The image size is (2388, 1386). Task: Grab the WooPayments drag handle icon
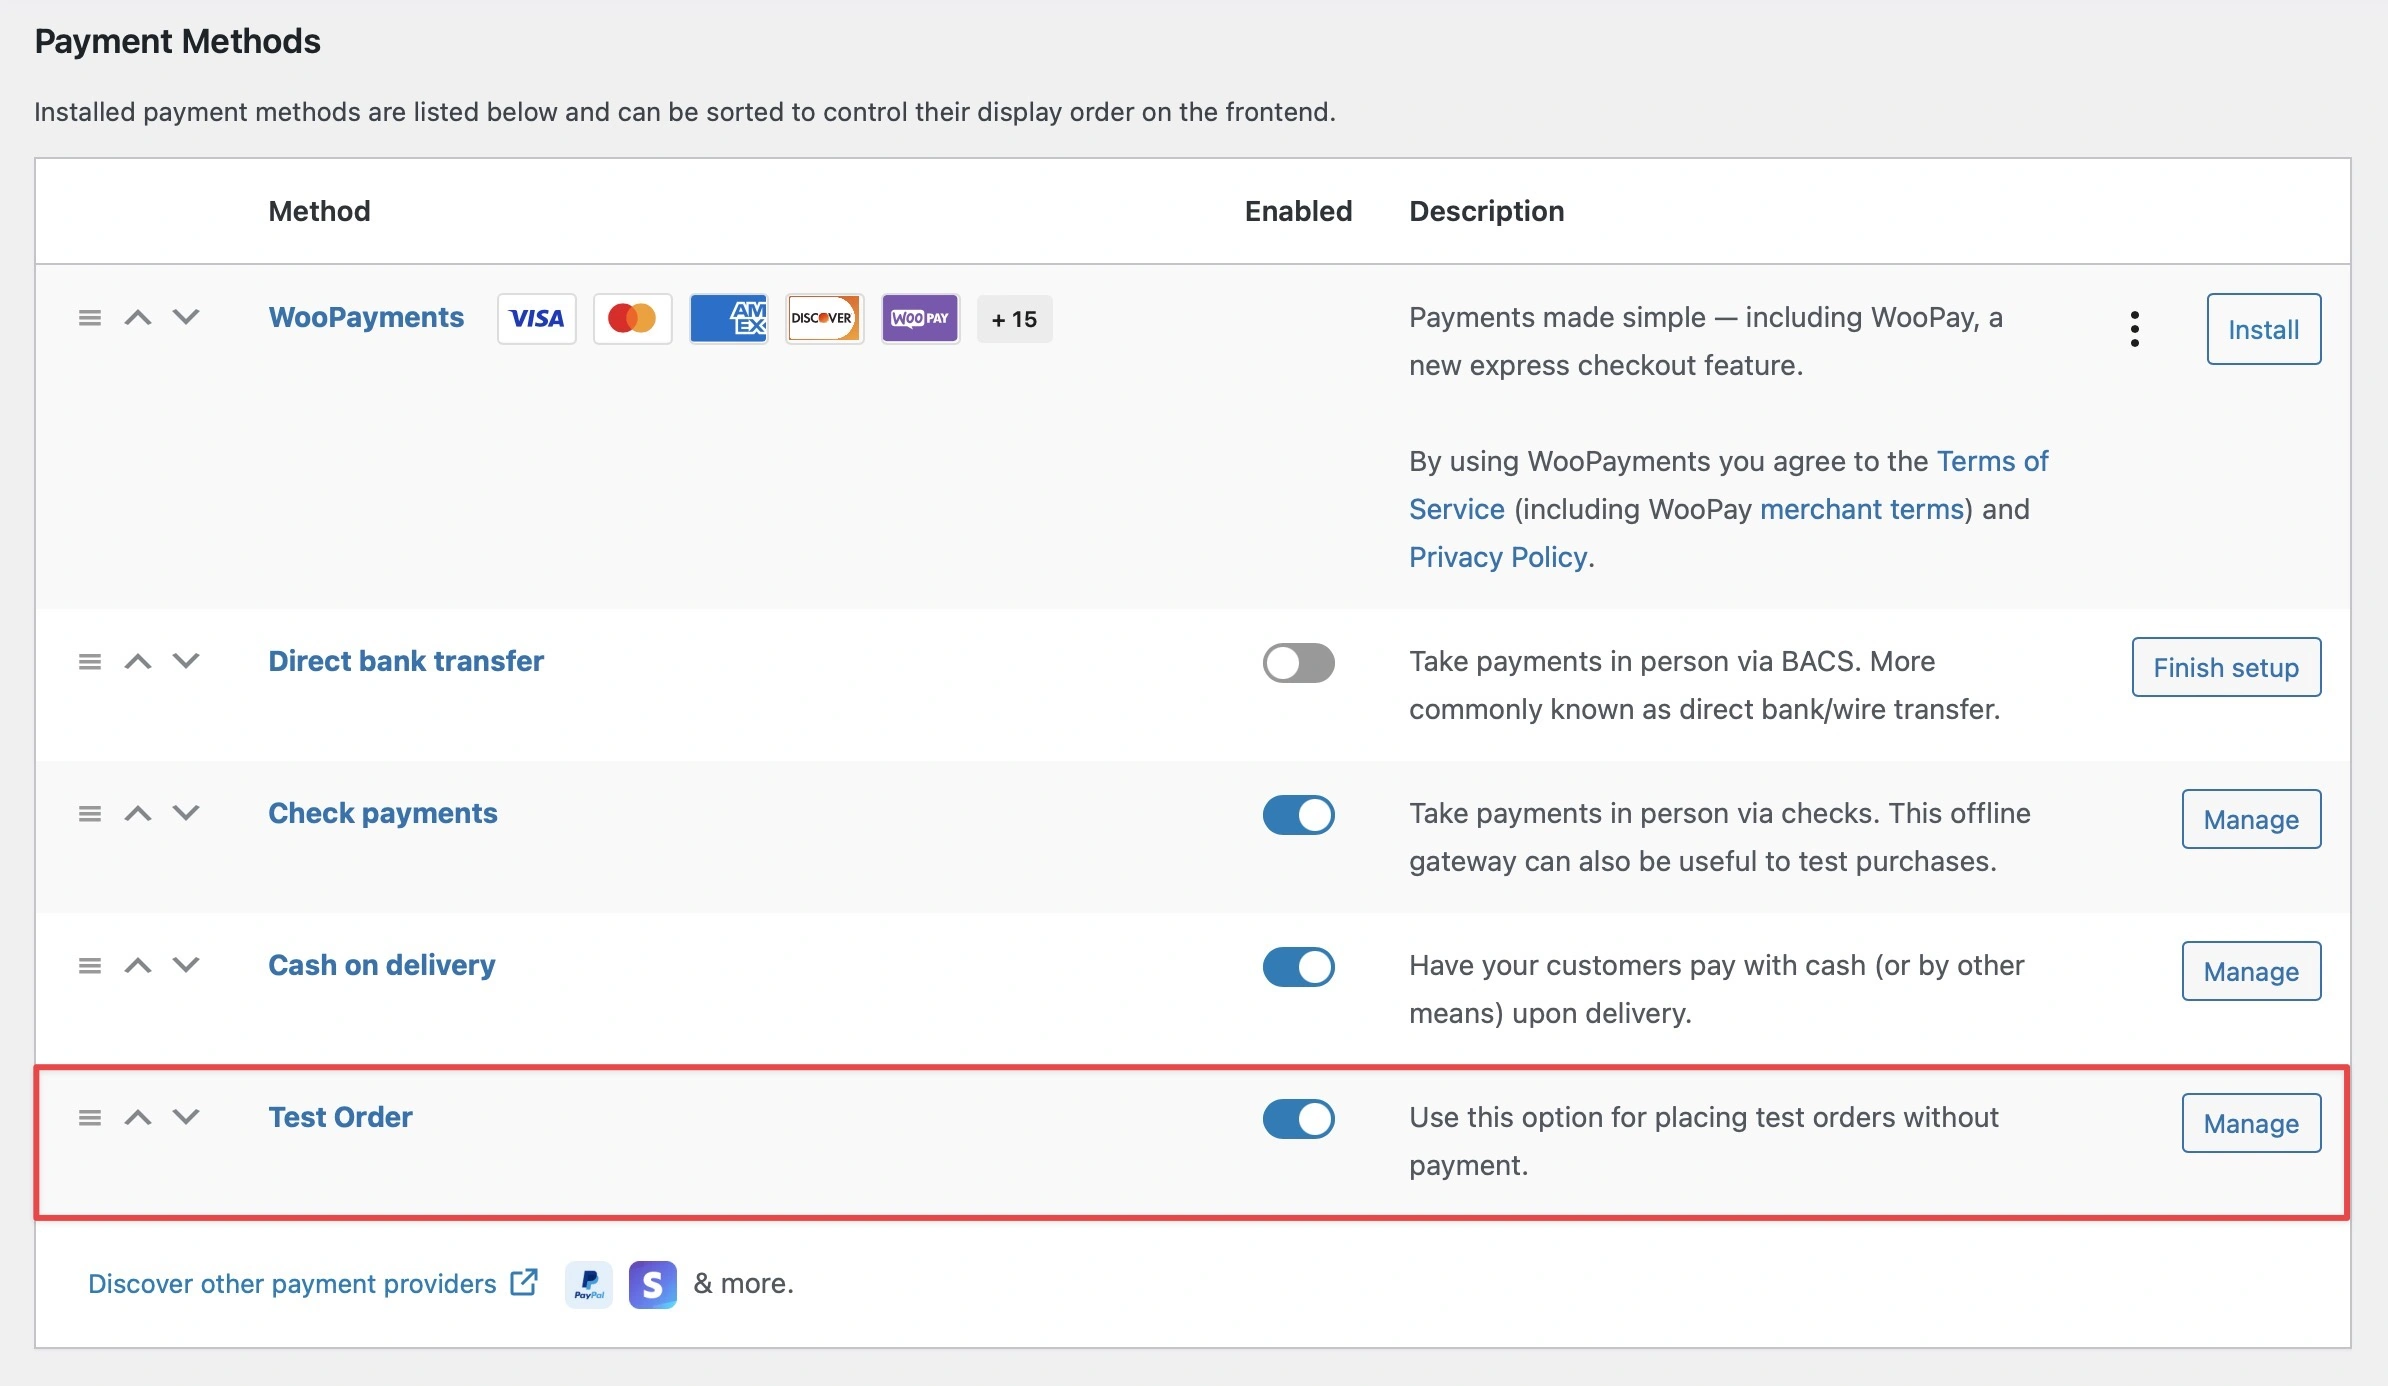pos(90,318)
